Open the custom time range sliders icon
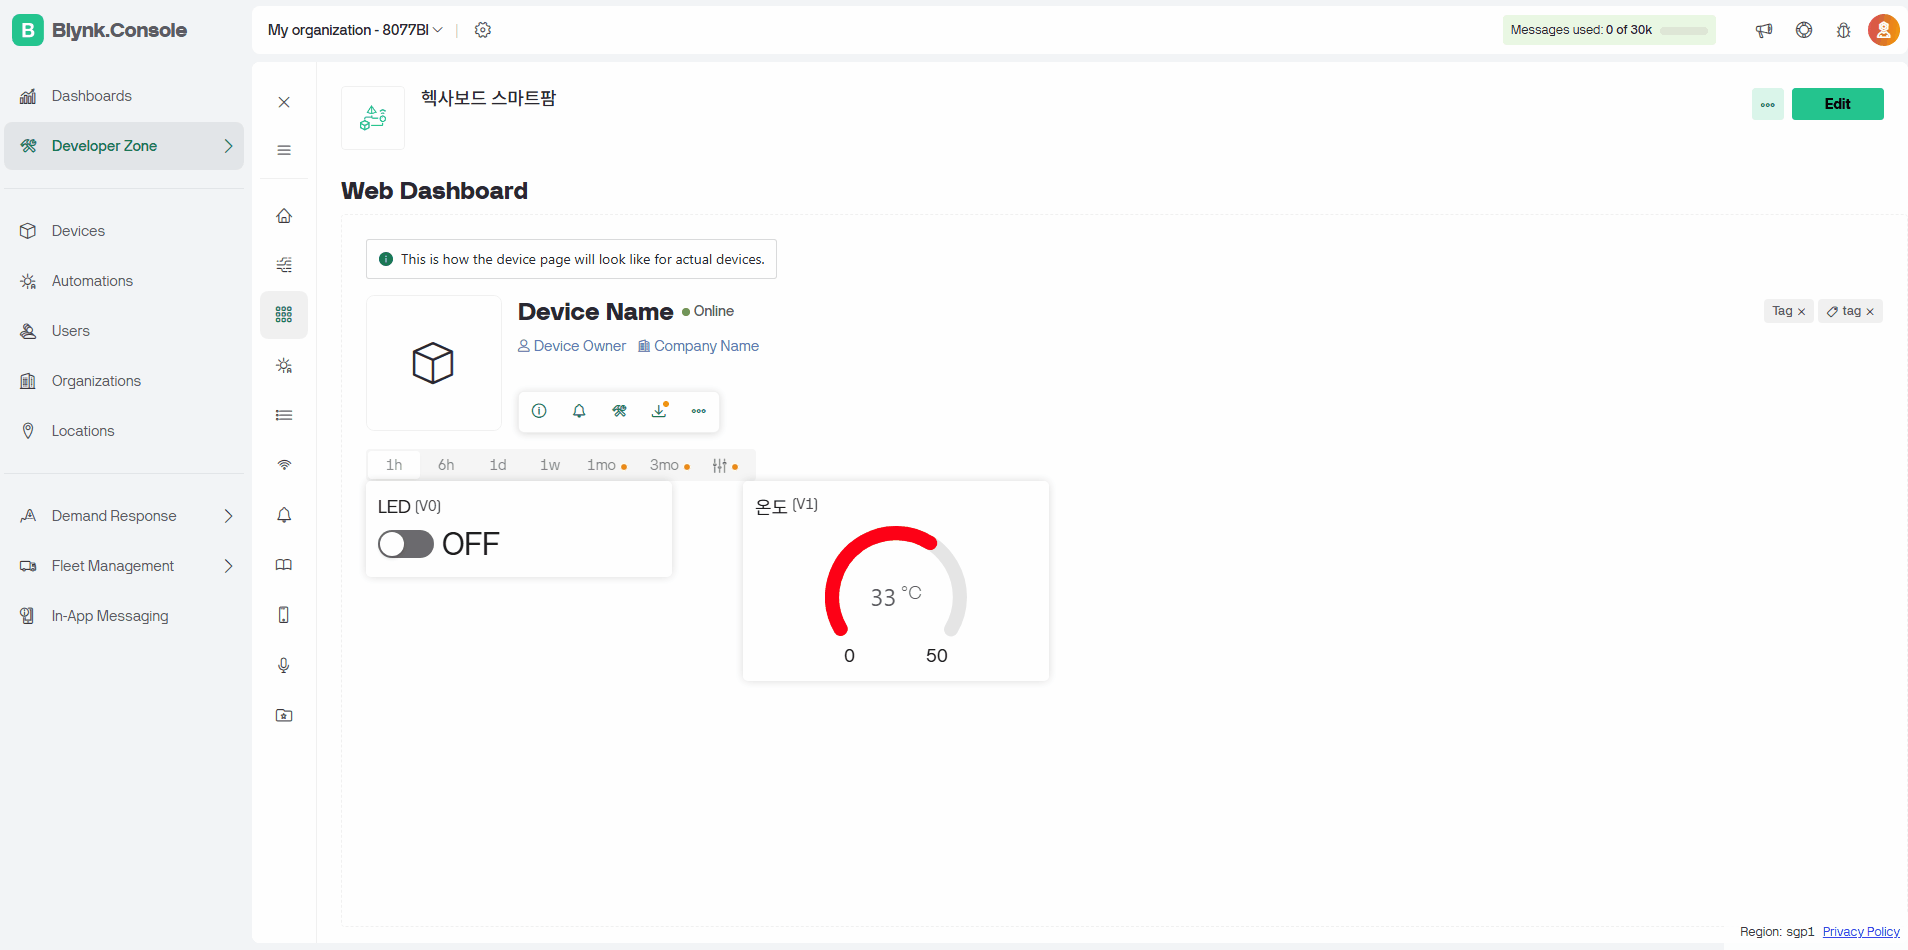1908x950 pixels. pos(725,465)
